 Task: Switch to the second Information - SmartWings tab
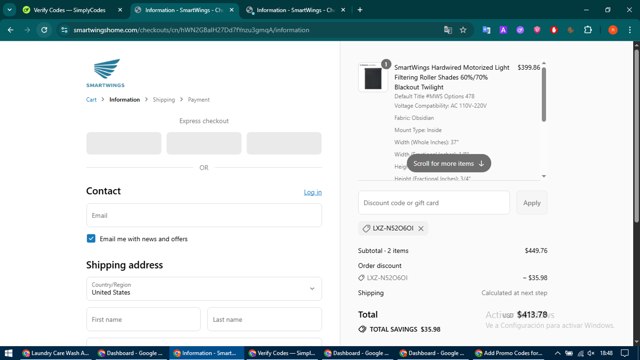coord(295,10)
